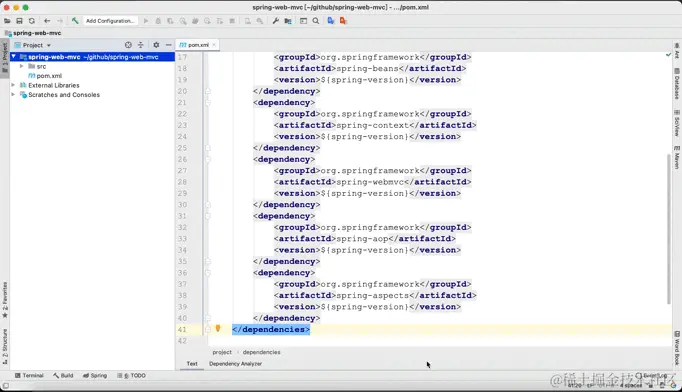The image size is (682, 392).
Task: Click spring-webmvc artifactId text on line 28
Action: pos(370,182)
